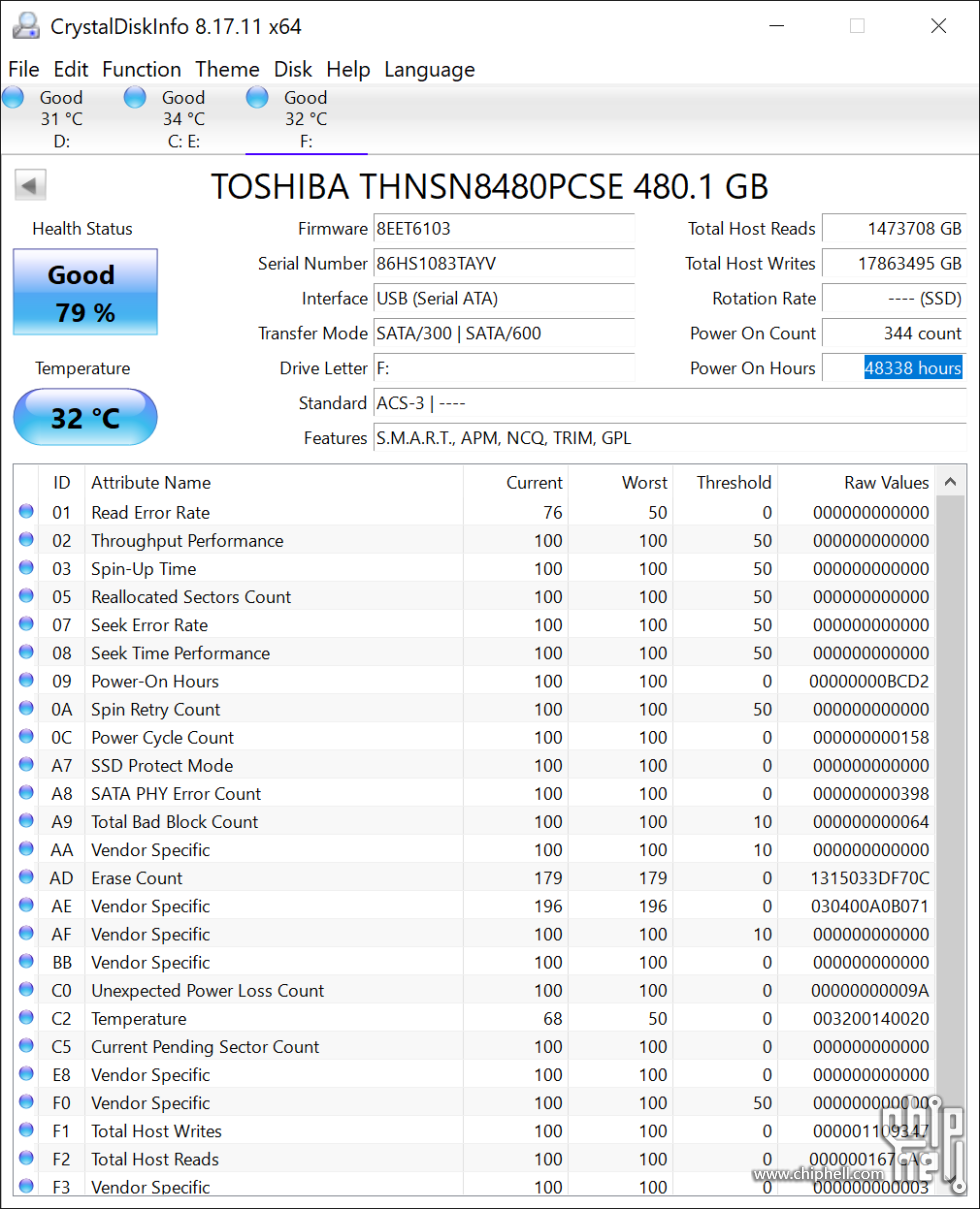Open the Language menu
The image size is (980, 1209).
pyautogui.click(x=429, y=69)
